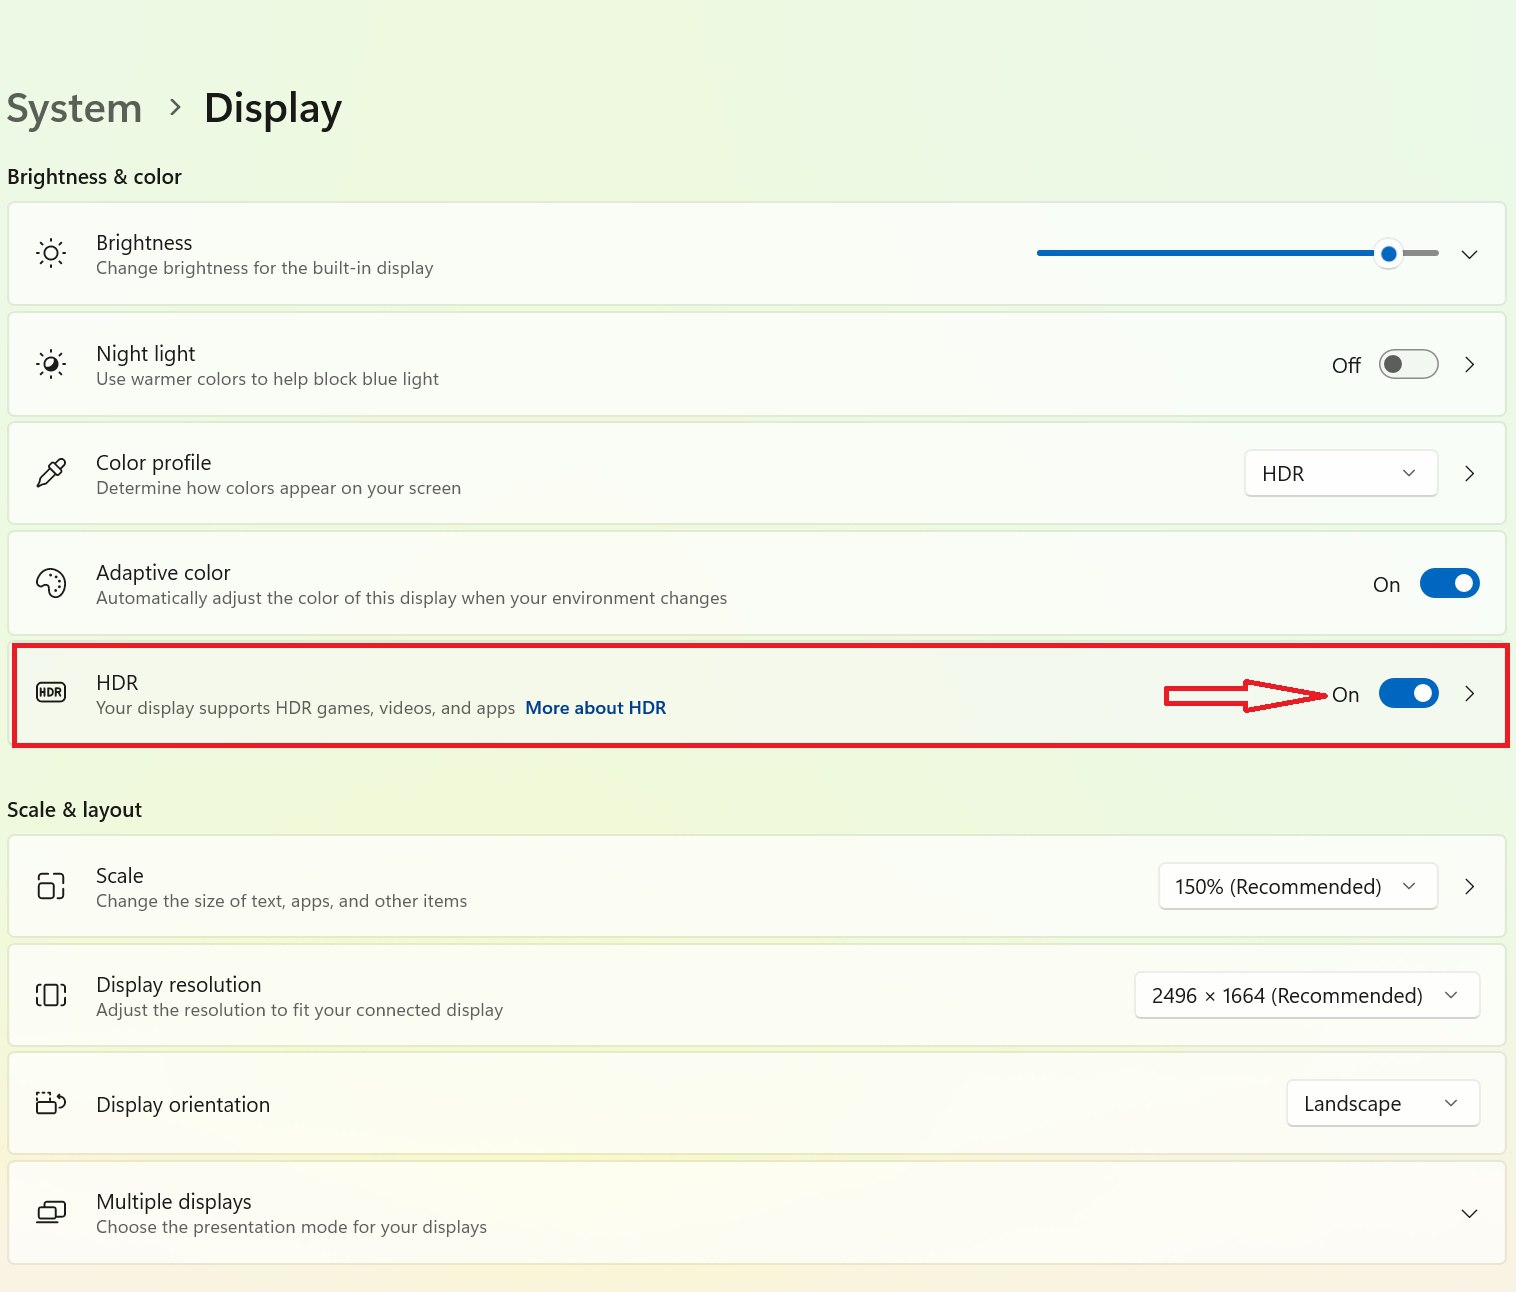
Task: Click the Brightness sun icon
Action: (x=51, y=254)
